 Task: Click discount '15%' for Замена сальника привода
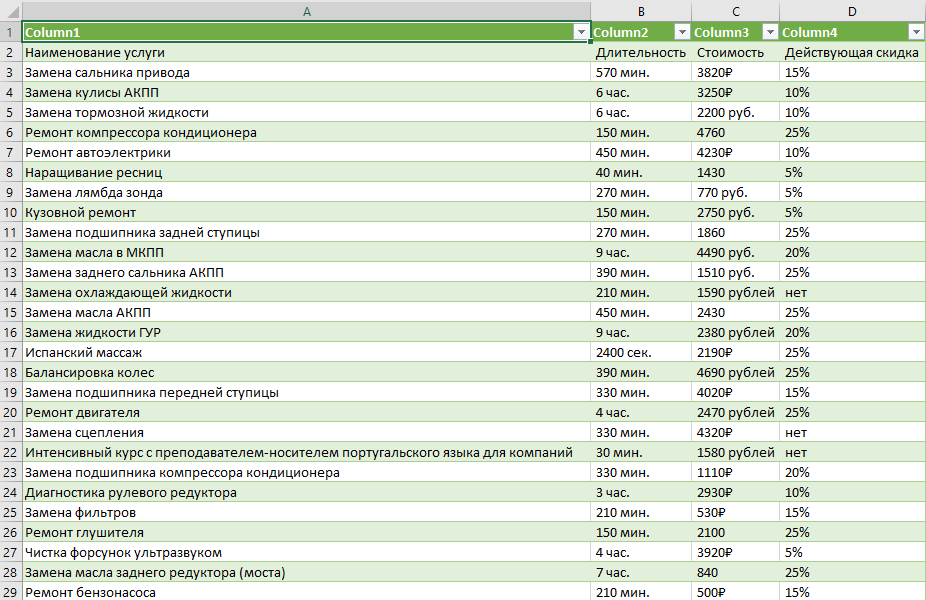(852, 73)
